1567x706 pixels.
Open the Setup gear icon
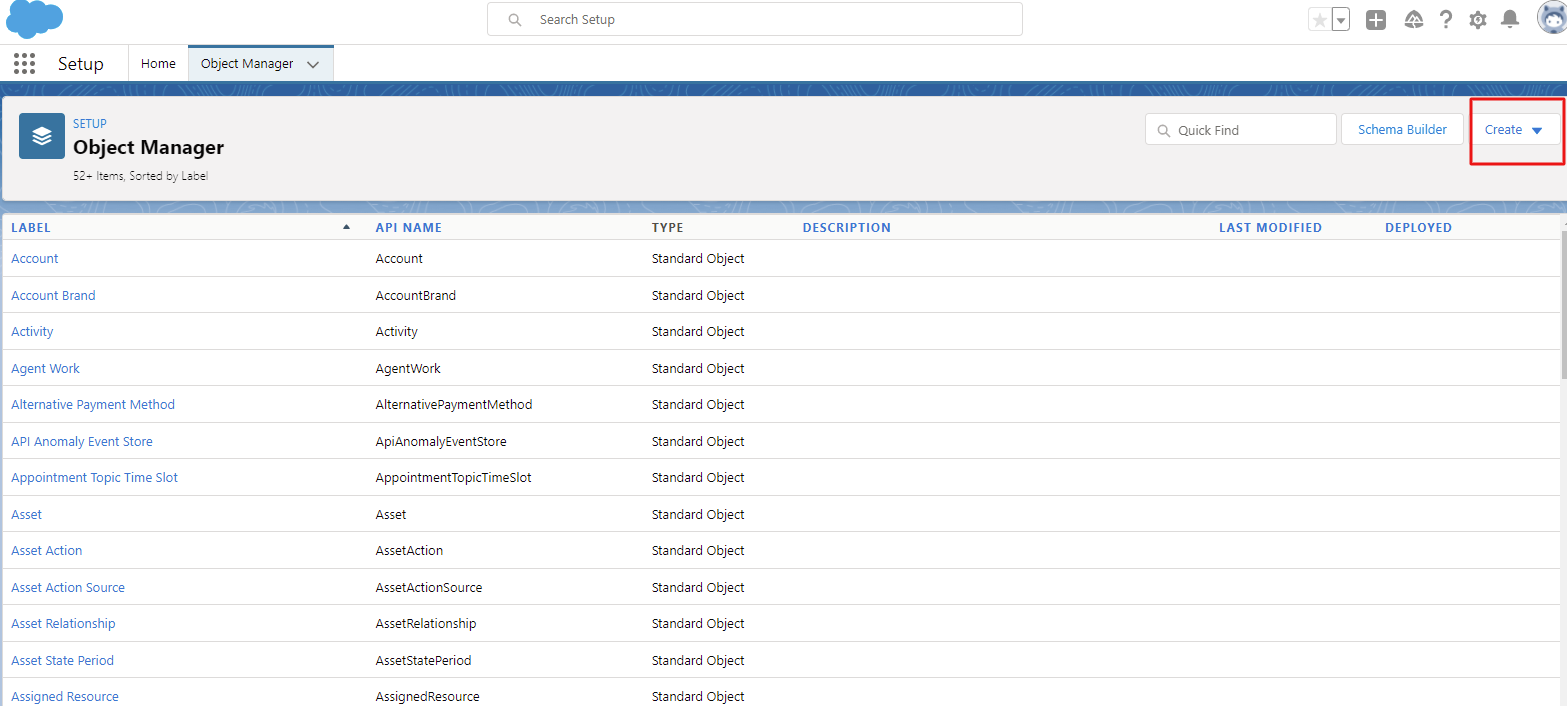(x=1478, y=20)
